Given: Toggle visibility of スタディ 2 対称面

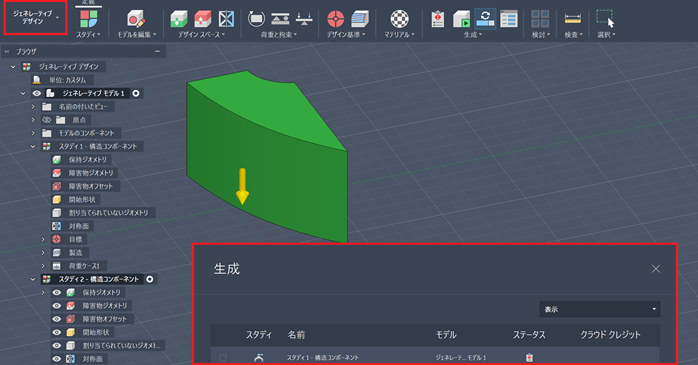Looking at the screenshot, I should (x=57, y=359).
